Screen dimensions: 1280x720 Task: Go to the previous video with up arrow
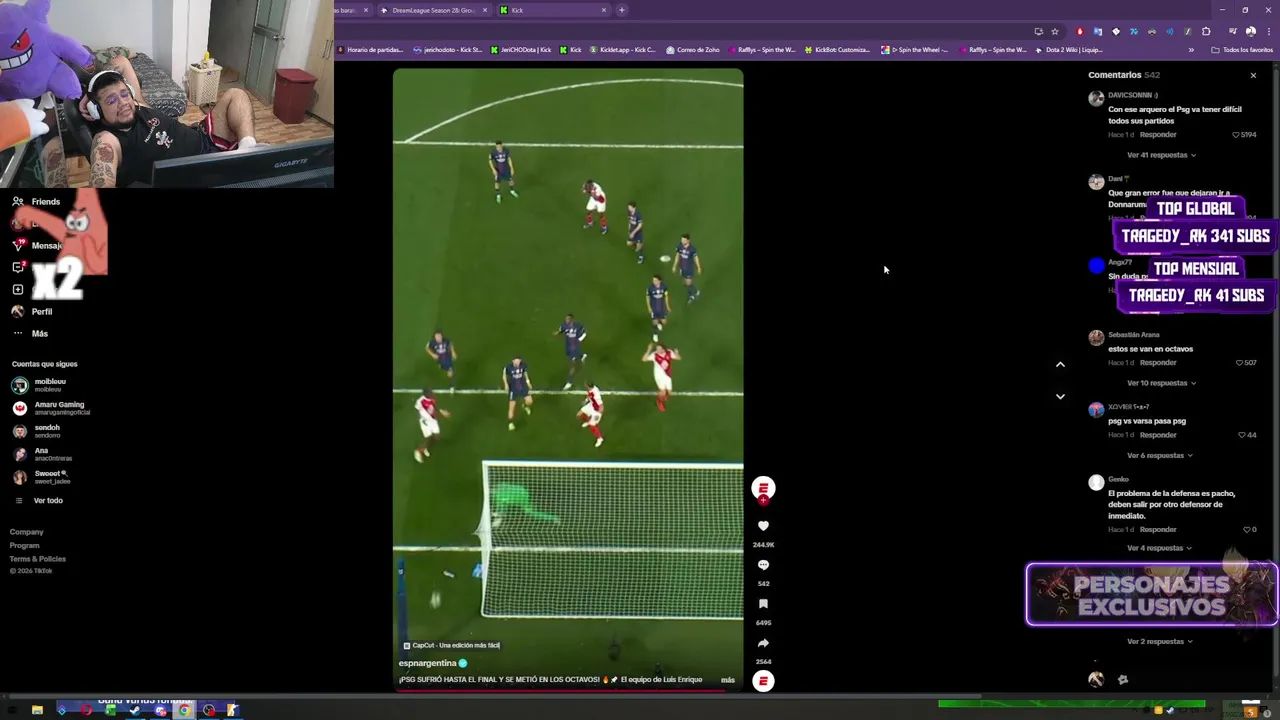1060,364
